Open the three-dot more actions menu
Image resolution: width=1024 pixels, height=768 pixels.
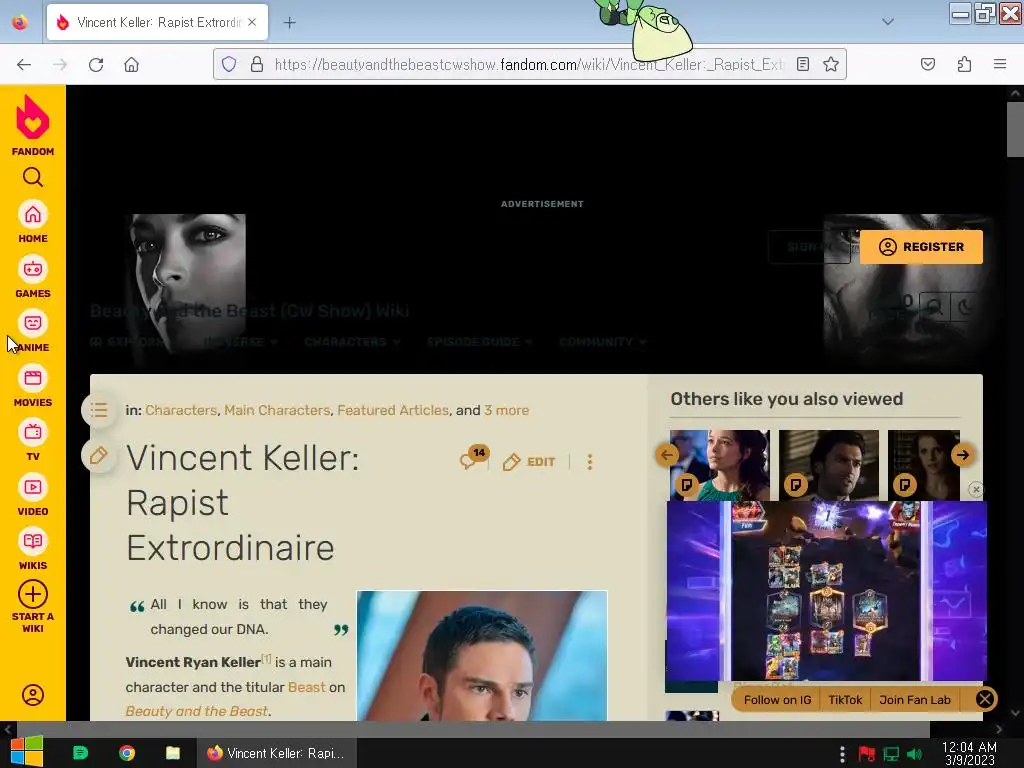[x=590, y=462]
